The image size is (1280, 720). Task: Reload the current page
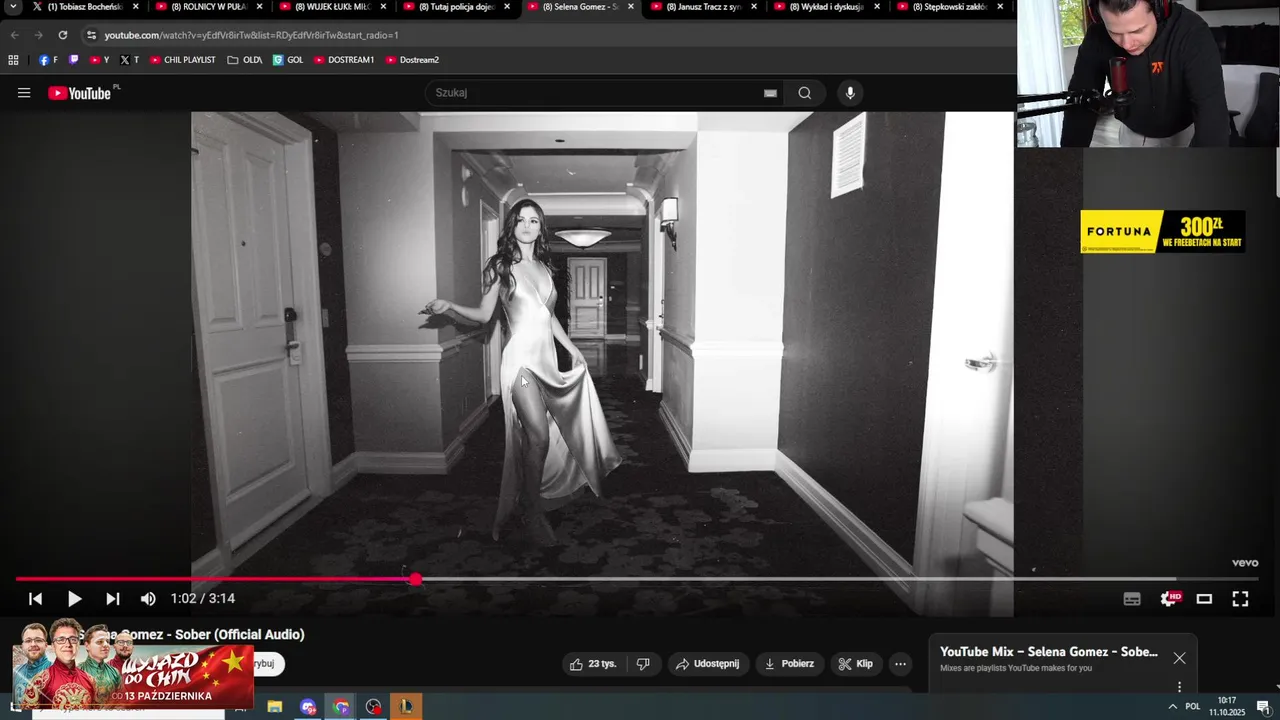coord(62,35)
